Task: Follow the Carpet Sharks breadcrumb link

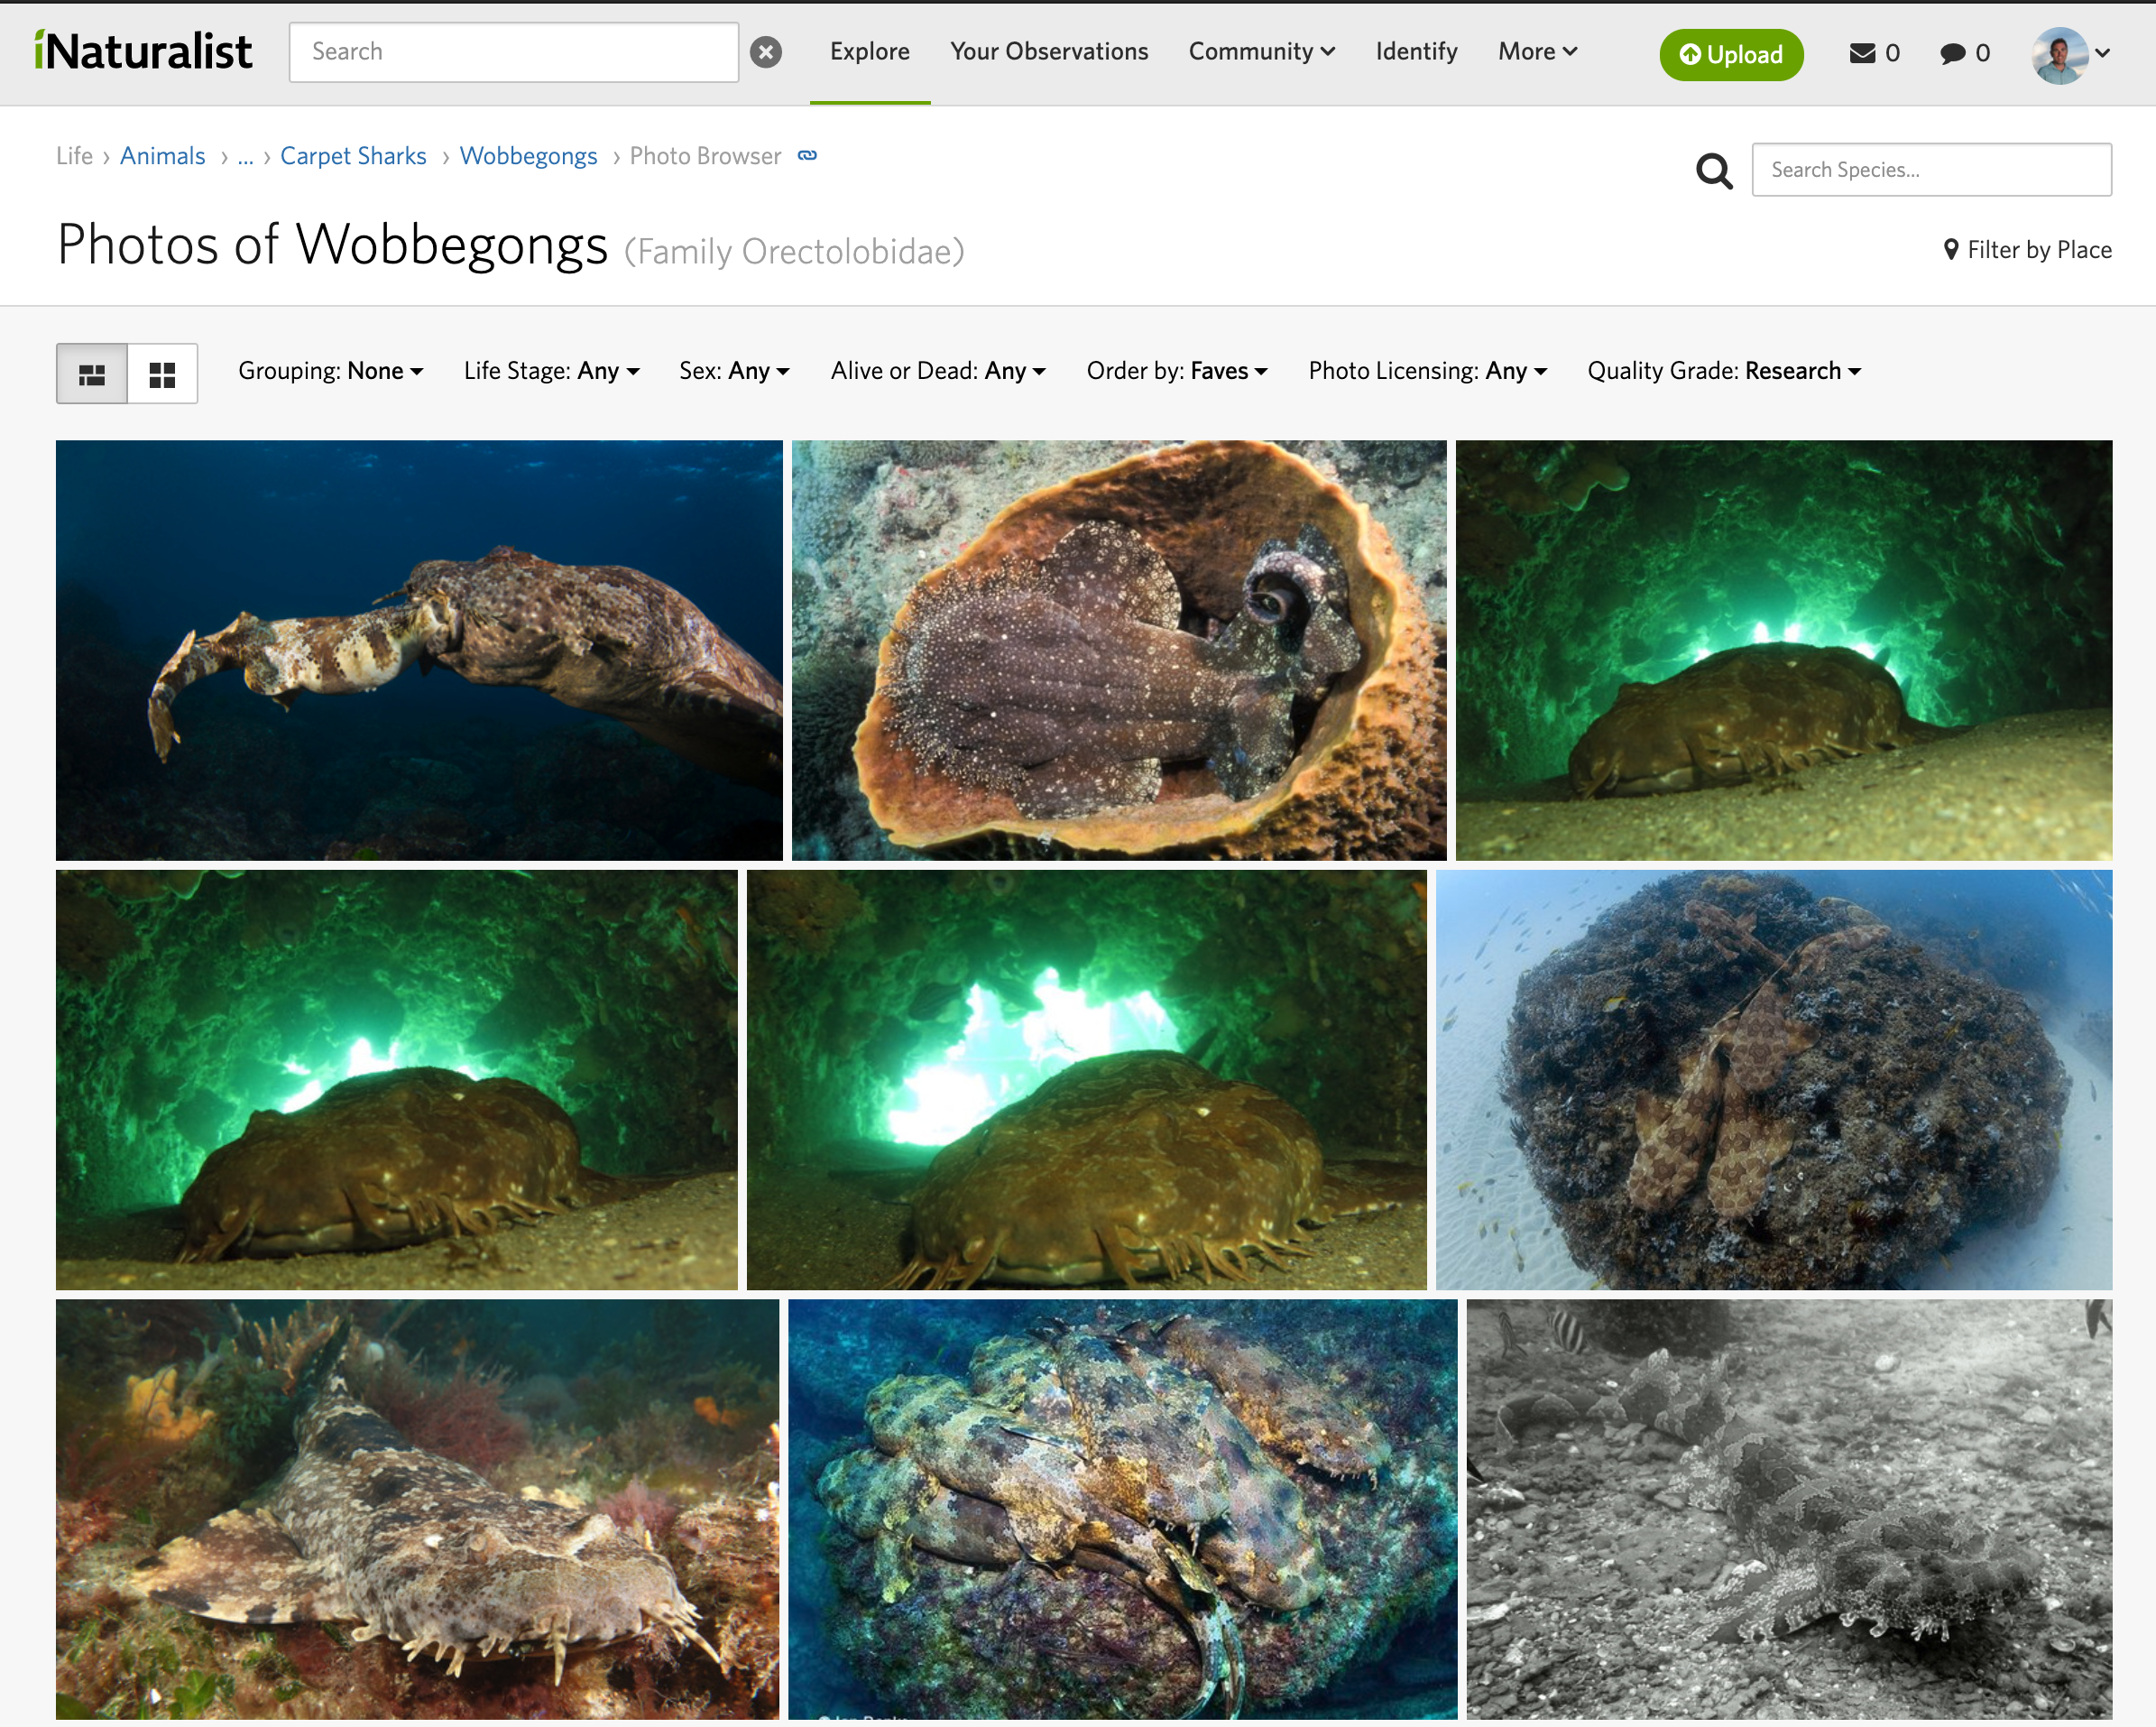Action: (353, 156)
